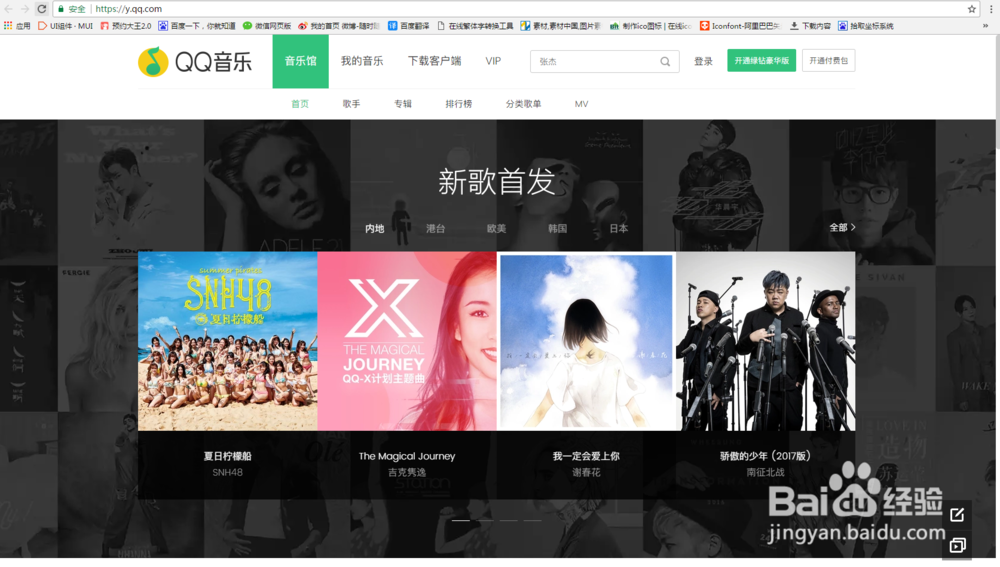
Task: Go to the 排行榜 sub-navigation item
Action: pyautogui.click(x=459, y=104)
